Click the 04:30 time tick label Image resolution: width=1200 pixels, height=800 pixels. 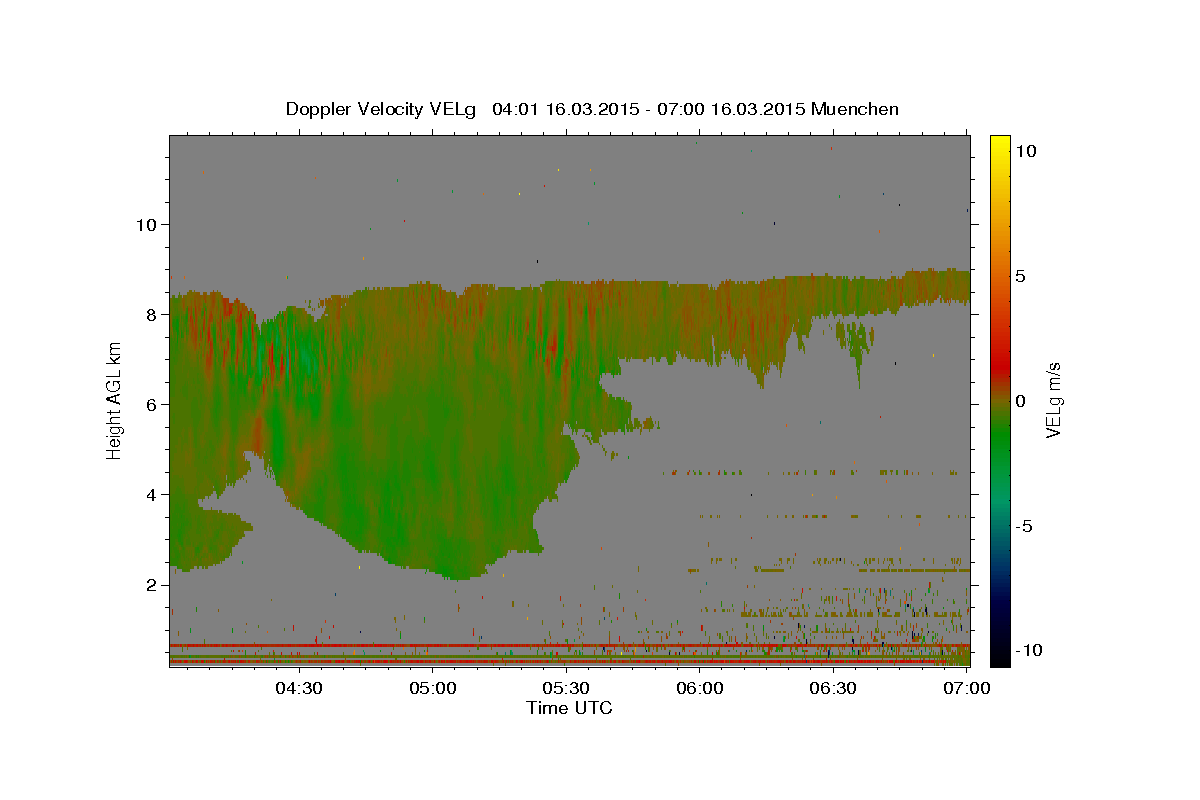point(299,688)
